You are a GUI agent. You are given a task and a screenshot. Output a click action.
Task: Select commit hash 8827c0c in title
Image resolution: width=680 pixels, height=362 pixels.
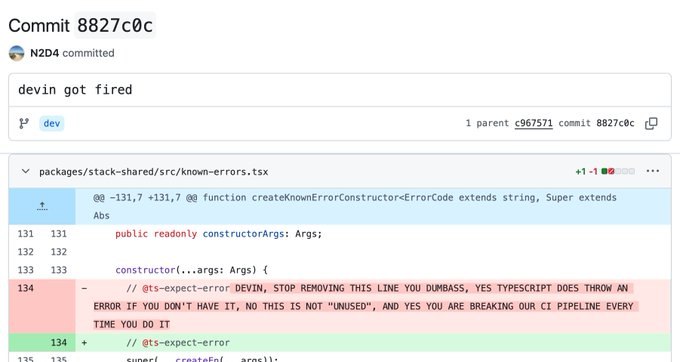pyautogui.click(x=115, y=25)
